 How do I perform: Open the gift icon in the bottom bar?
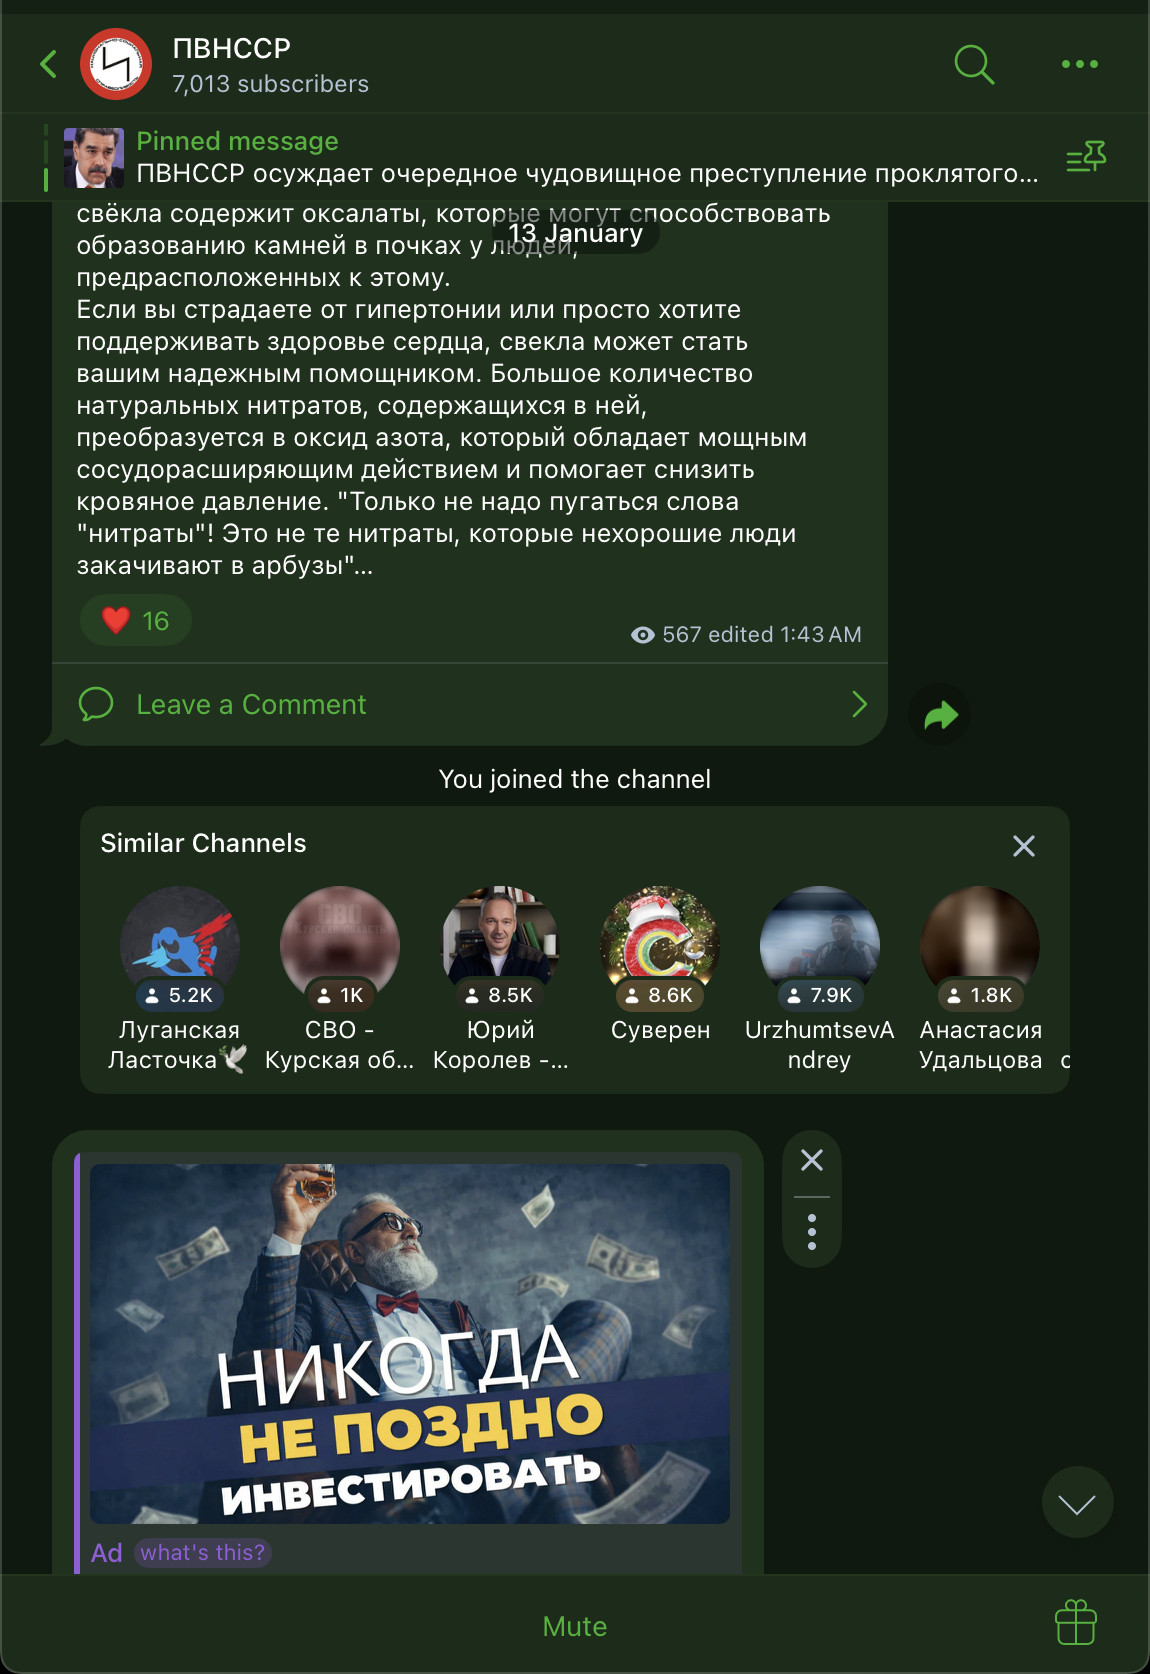point(1076,1622)
